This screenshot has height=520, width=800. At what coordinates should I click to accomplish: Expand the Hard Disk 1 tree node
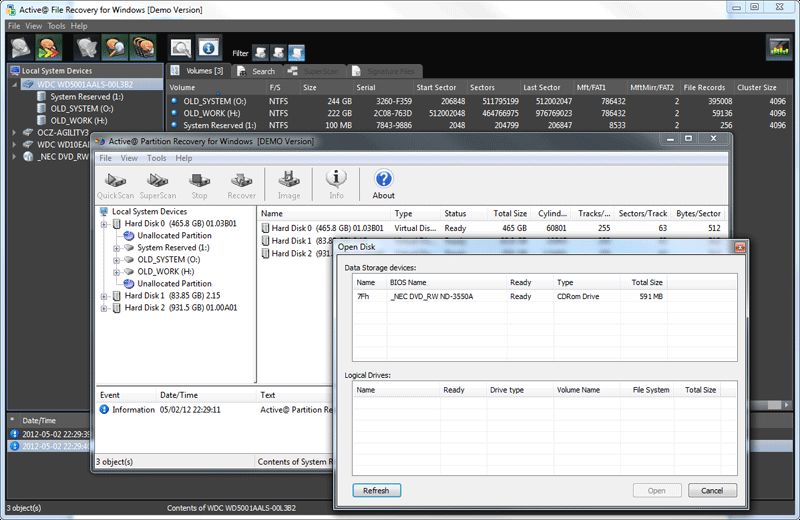click(104, 296)
